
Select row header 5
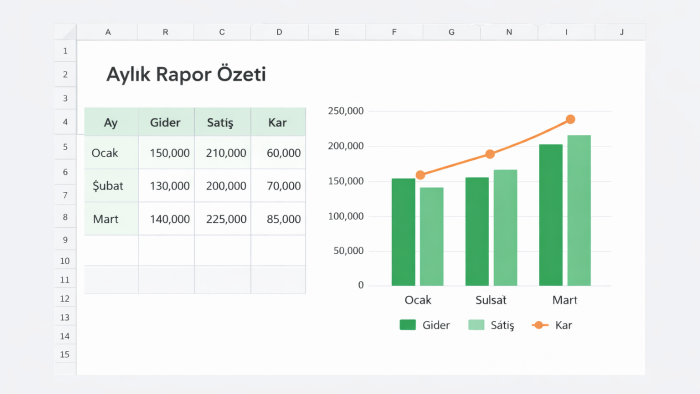[65, 147]
